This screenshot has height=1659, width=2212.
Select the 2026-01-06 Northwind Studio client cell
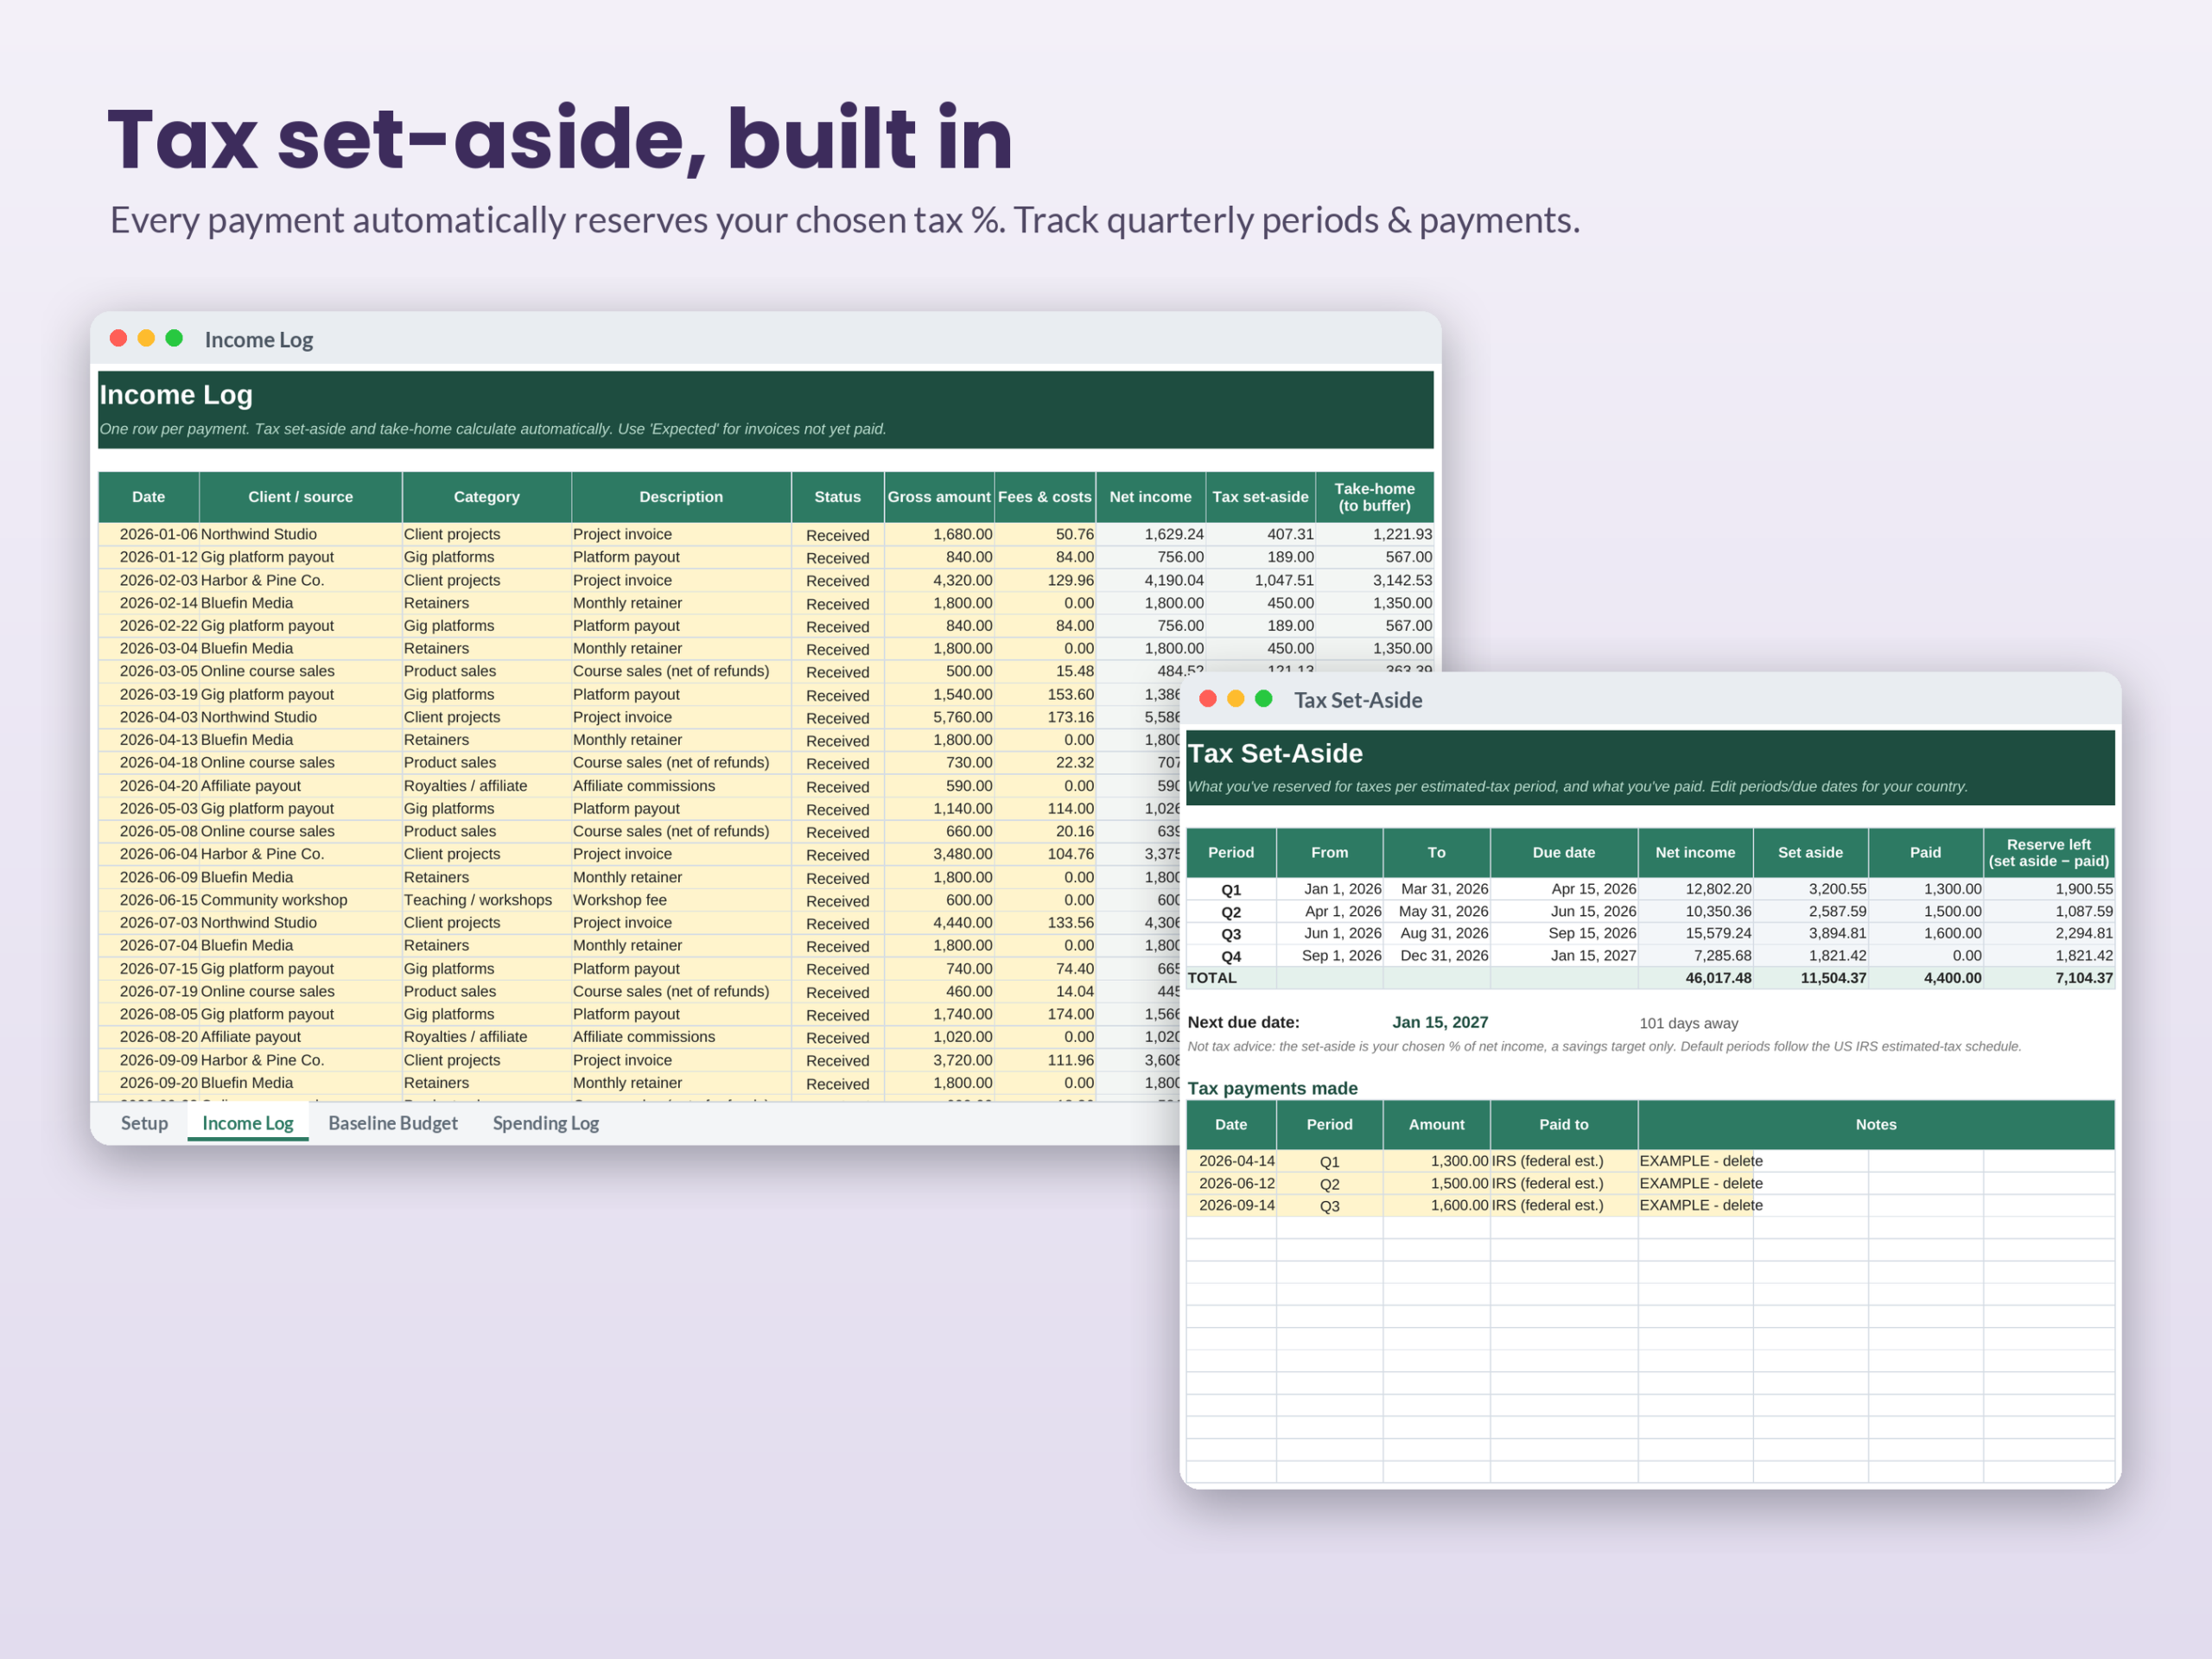[x=301, y=534]
